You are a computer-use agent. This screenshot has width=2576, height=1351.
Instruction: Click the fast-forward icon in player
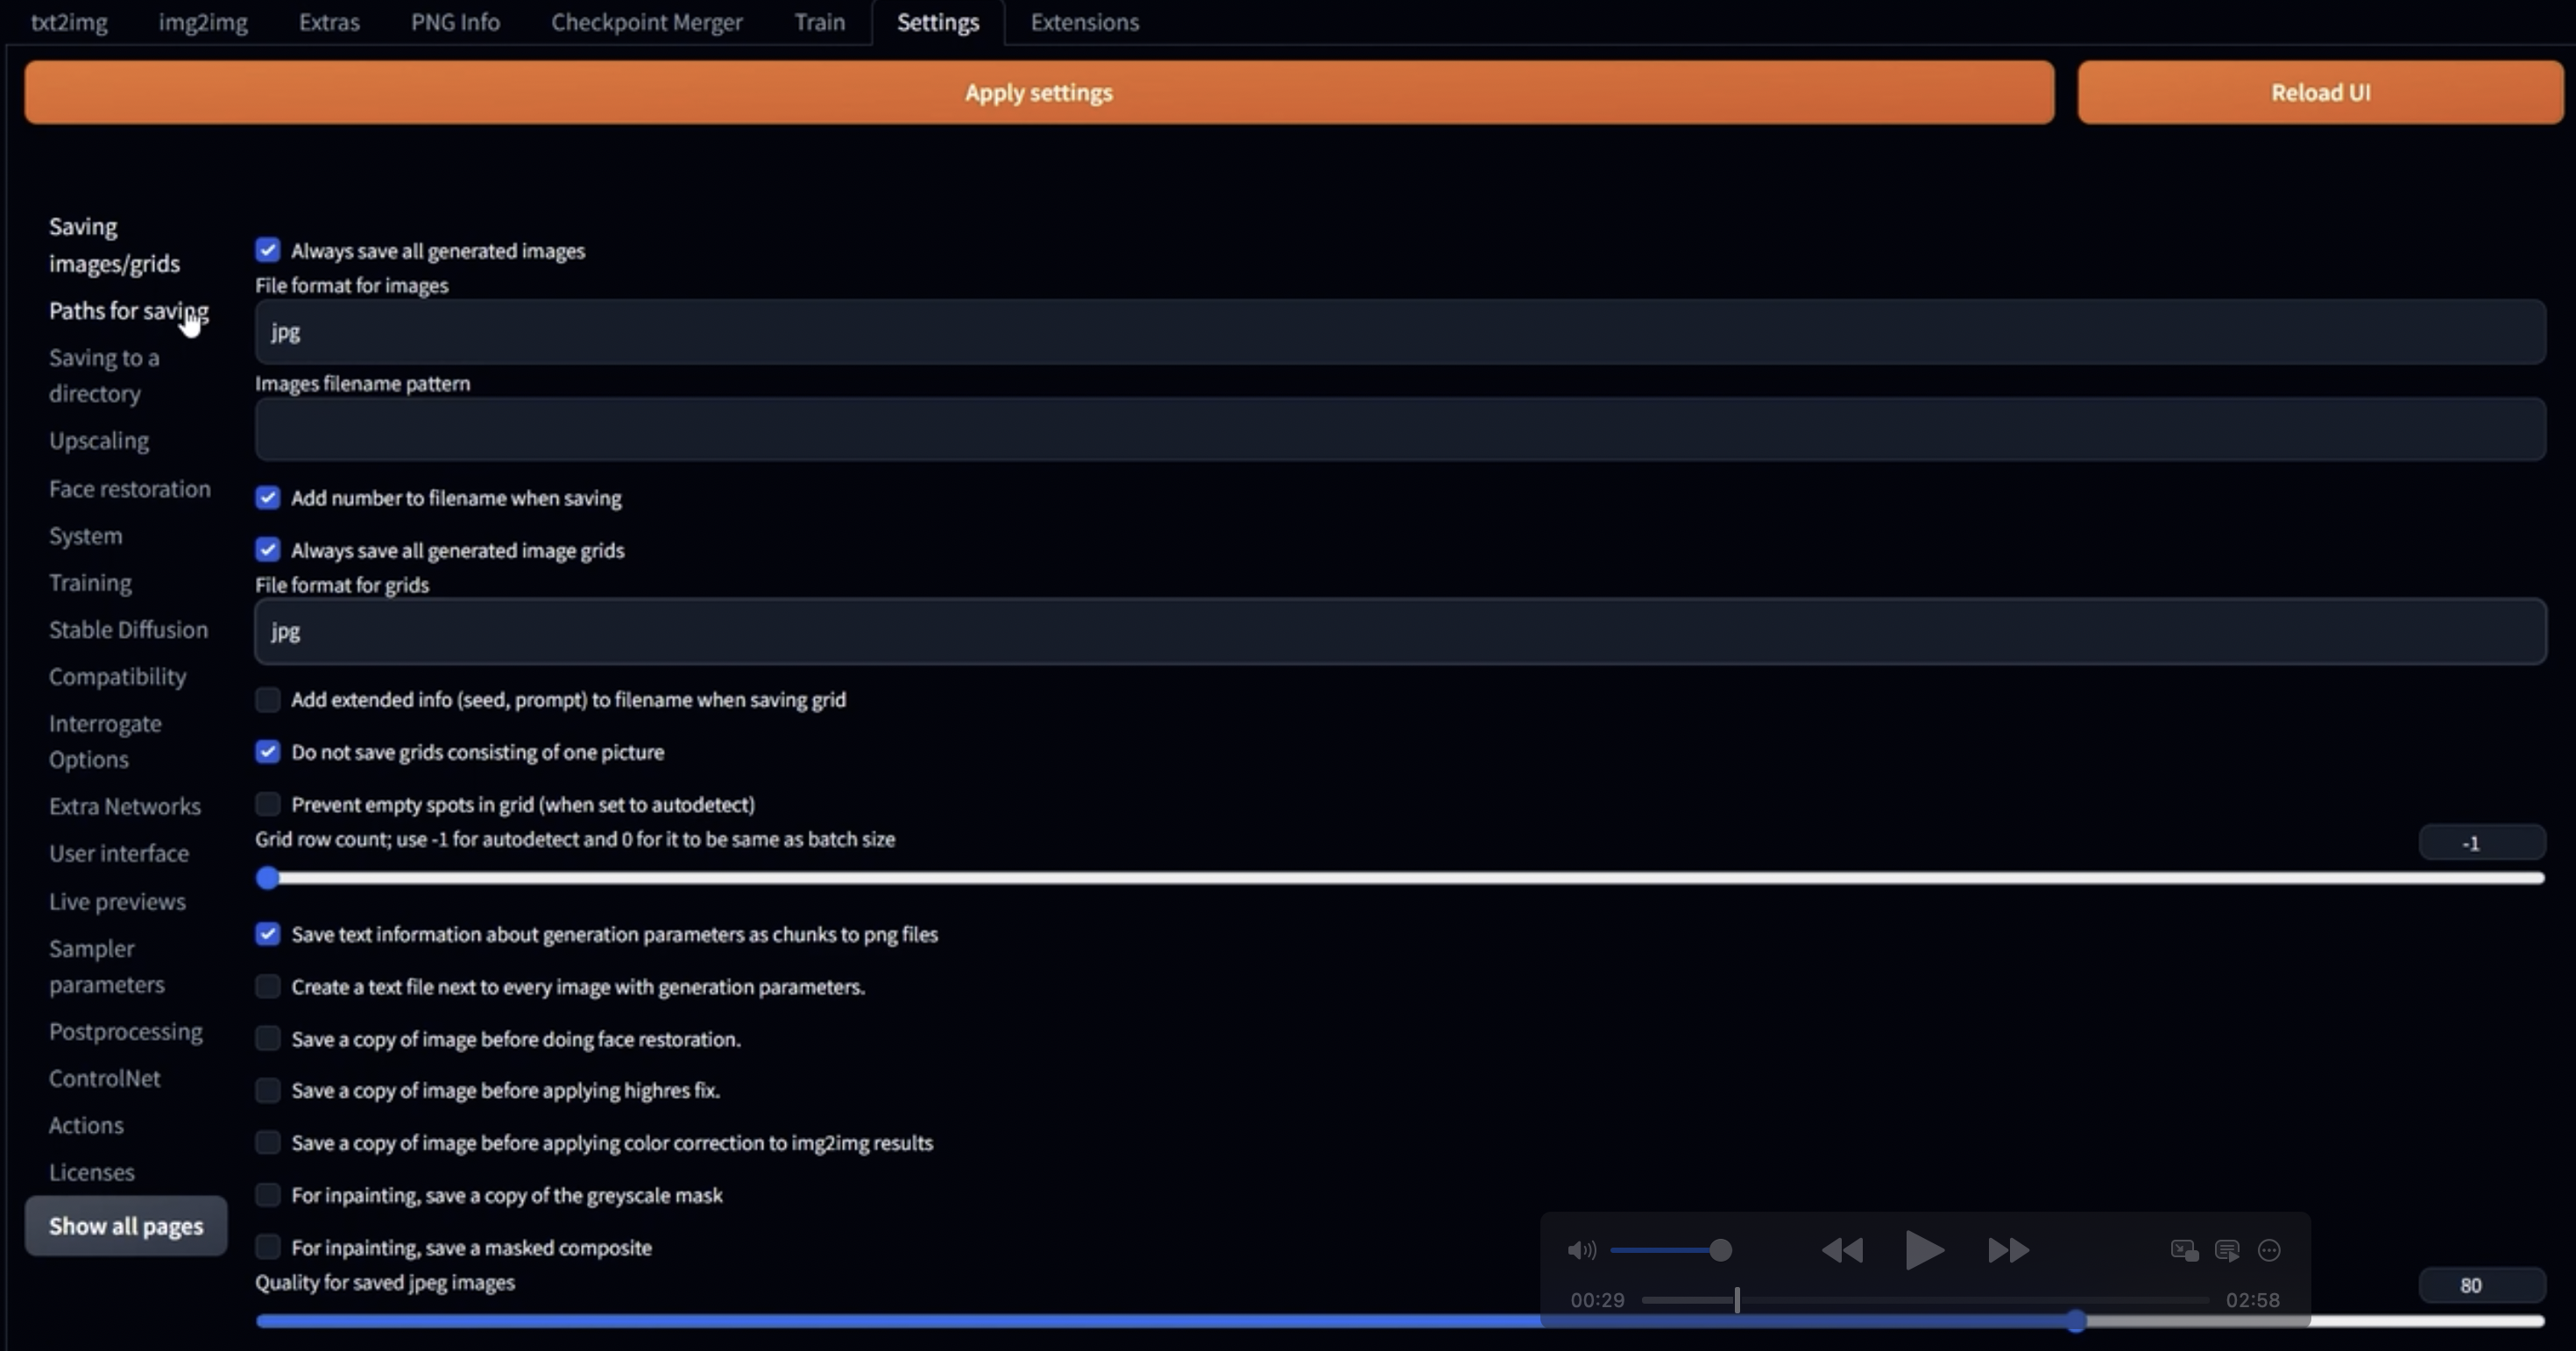(2008, 1250)
